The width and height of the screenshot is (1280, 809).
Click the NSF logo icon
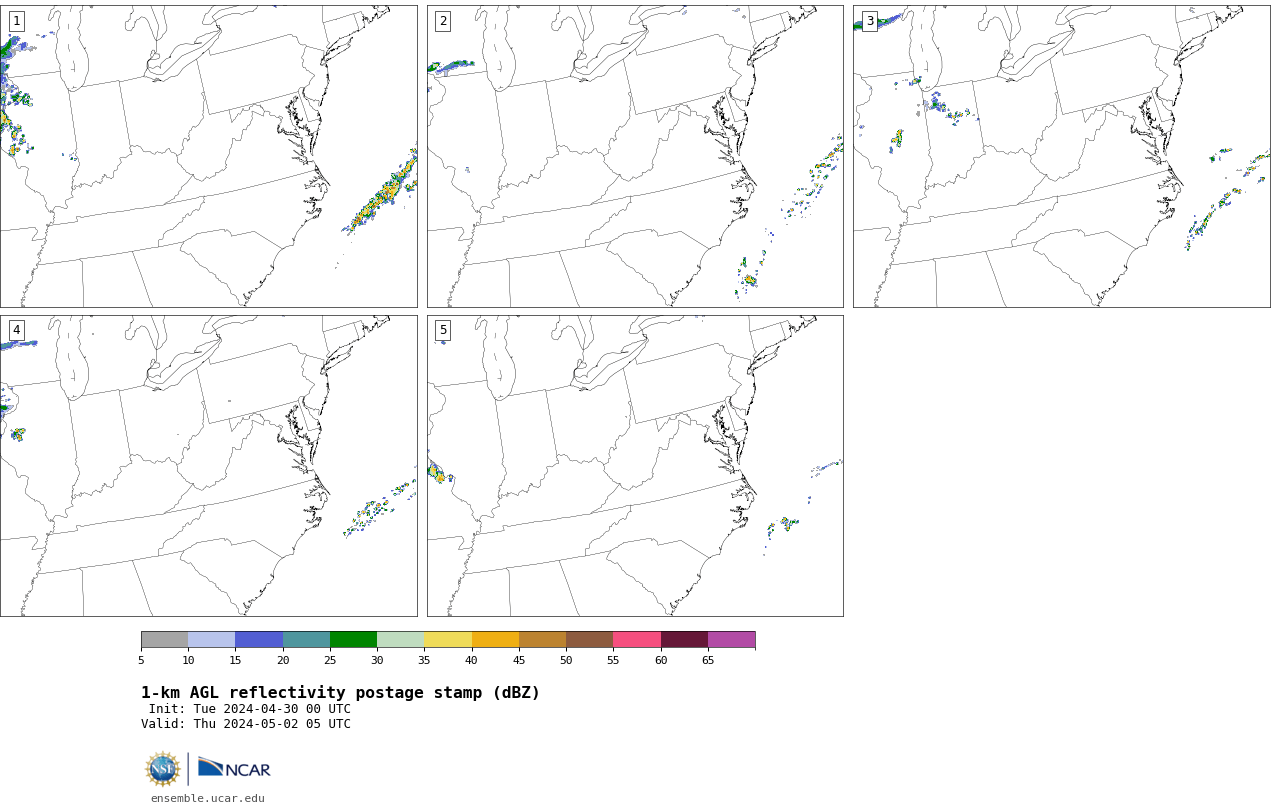coord(163,769)
